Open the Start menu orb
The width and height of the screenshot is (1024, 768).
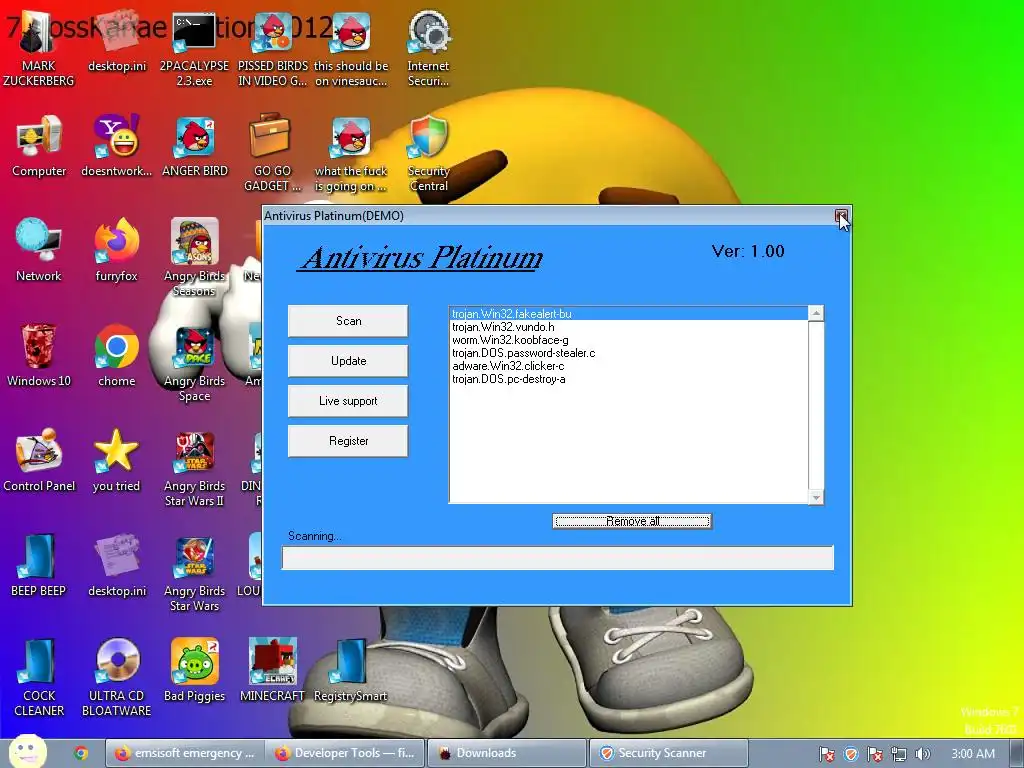point(27,752)
